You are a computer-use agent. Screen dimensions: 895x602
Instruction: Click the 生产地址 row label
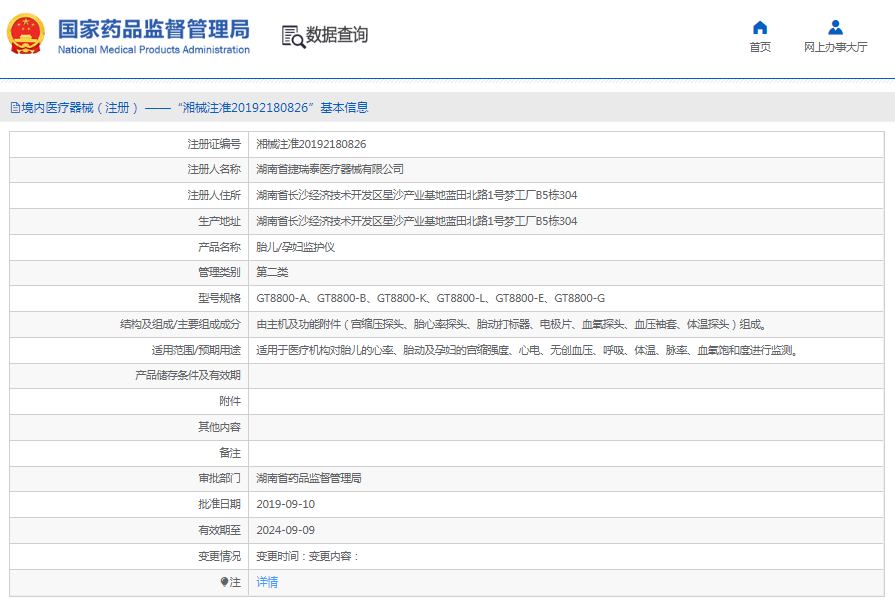pos(219,221)
